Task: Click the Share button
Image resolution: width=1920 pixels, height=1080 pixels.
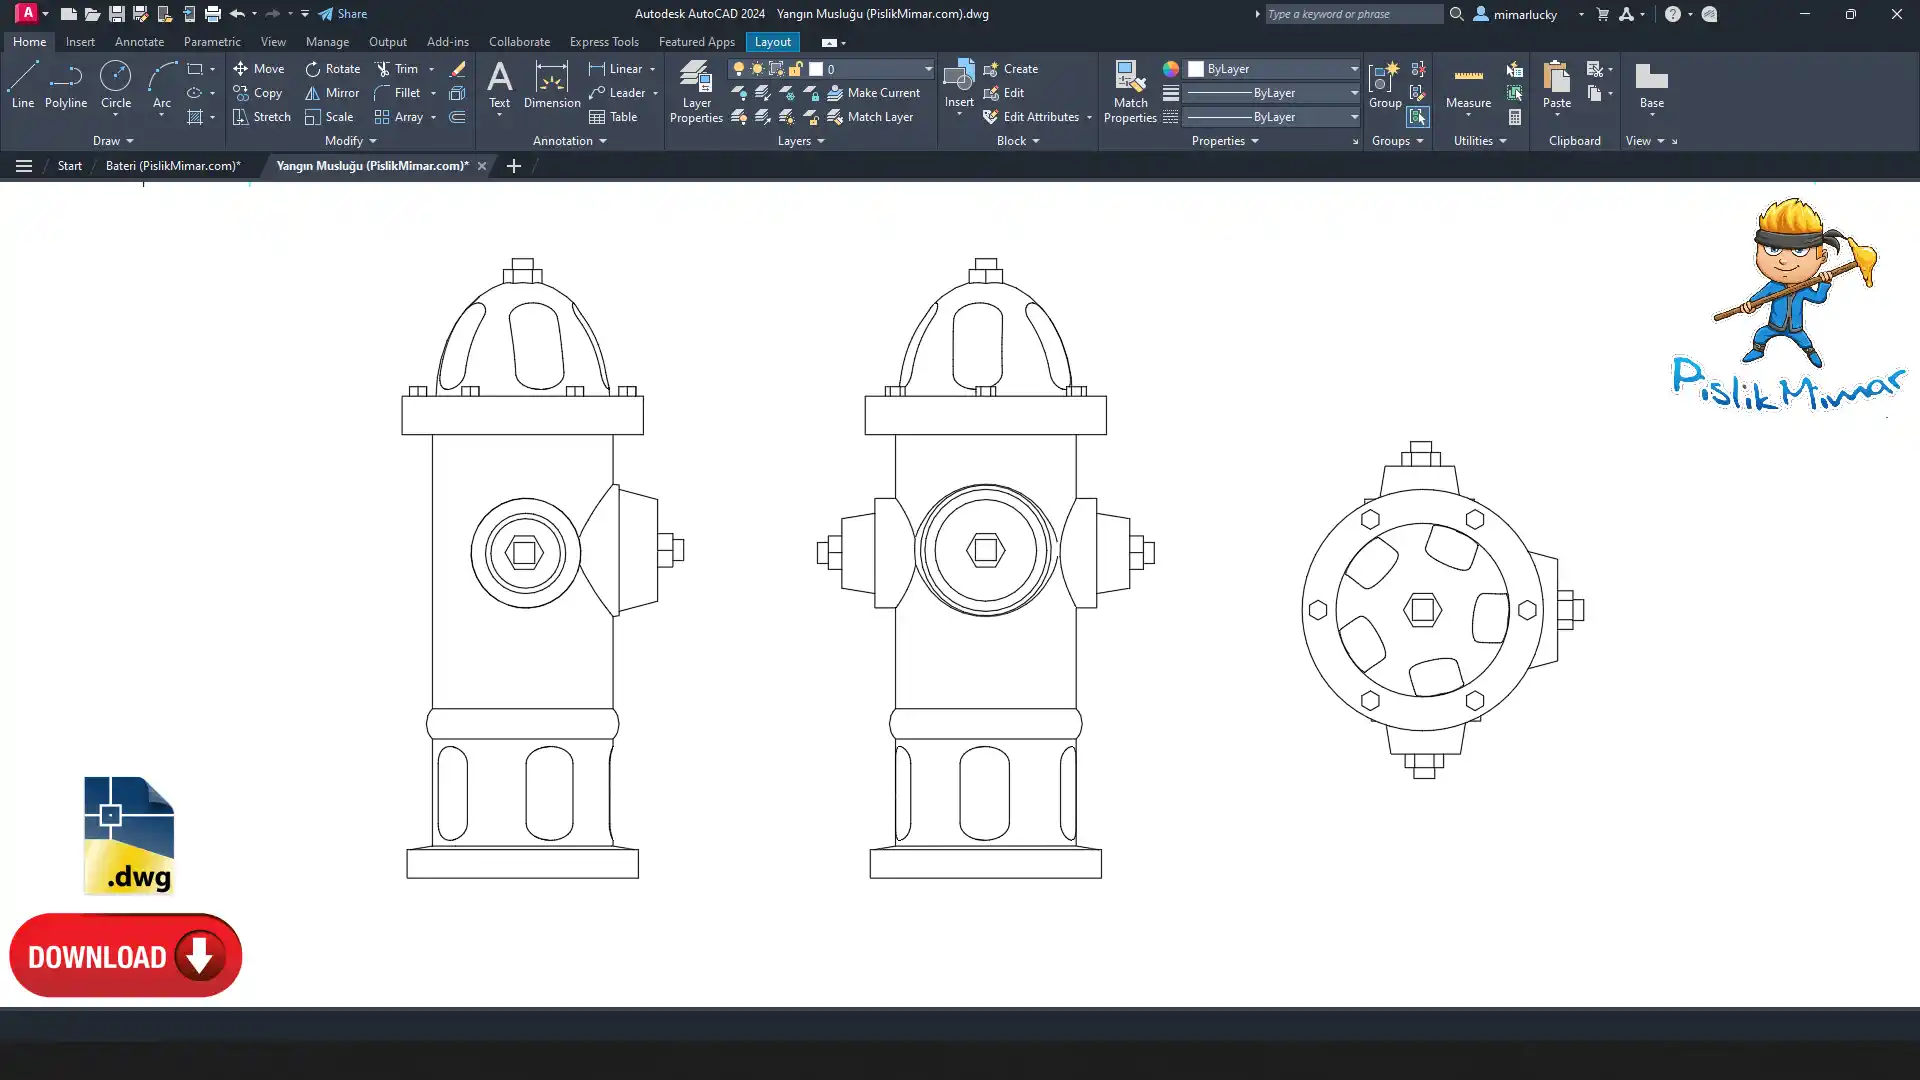Action: click(x=343, y=14)
